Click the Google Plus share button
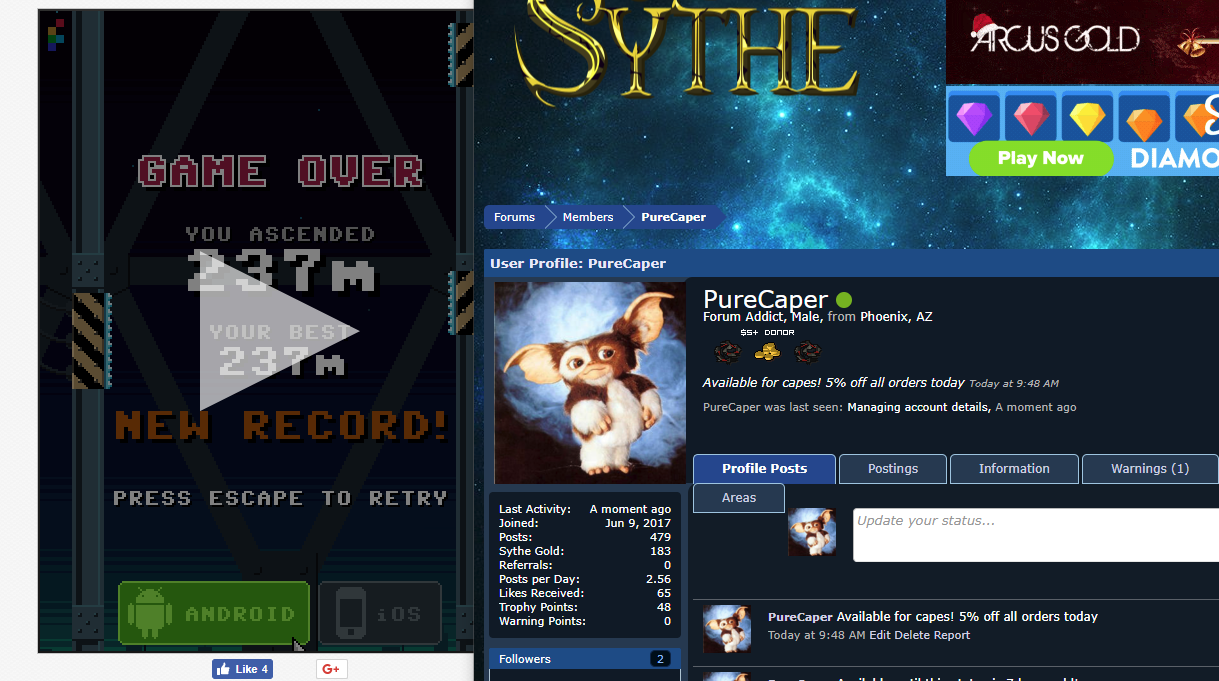This screenshot has height=681, width=1219. tap(332, 669)
